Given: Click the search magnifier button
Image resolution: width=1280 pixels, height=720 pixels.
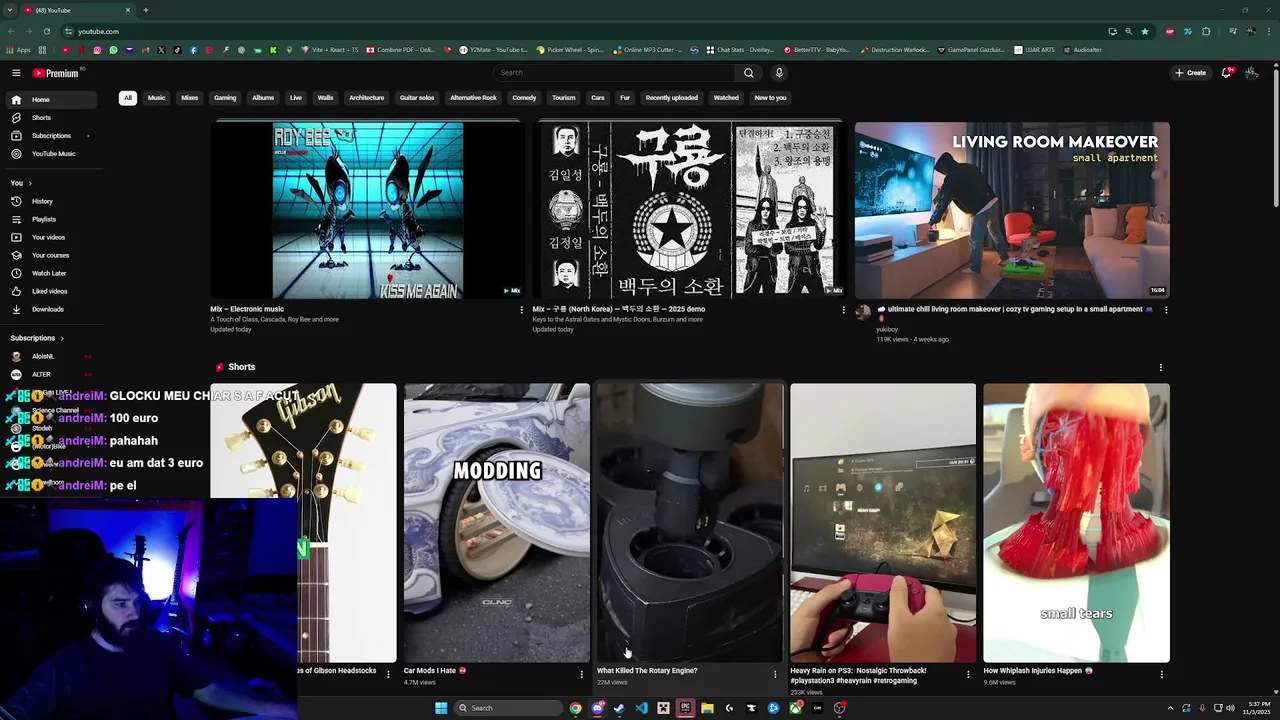Looking at the screenshot, I should (748, 73).
